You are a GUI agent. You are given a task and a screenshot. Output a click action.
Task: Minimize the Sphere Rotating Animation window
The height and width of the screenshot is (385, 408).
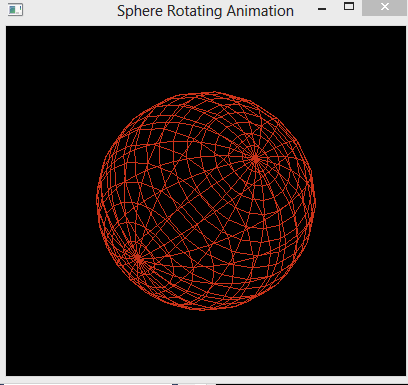coord(322,9)
